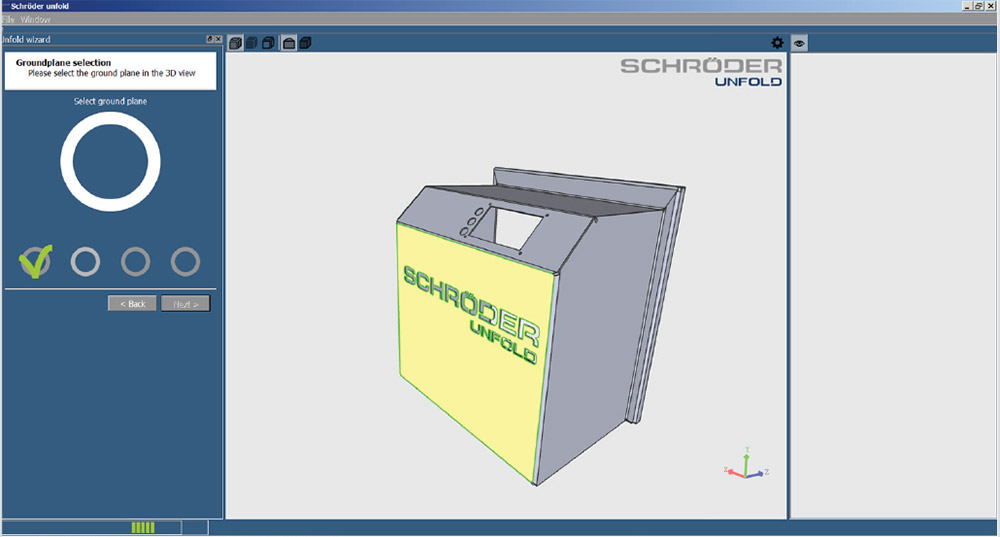Open the File menu

[x=8, y=20]
